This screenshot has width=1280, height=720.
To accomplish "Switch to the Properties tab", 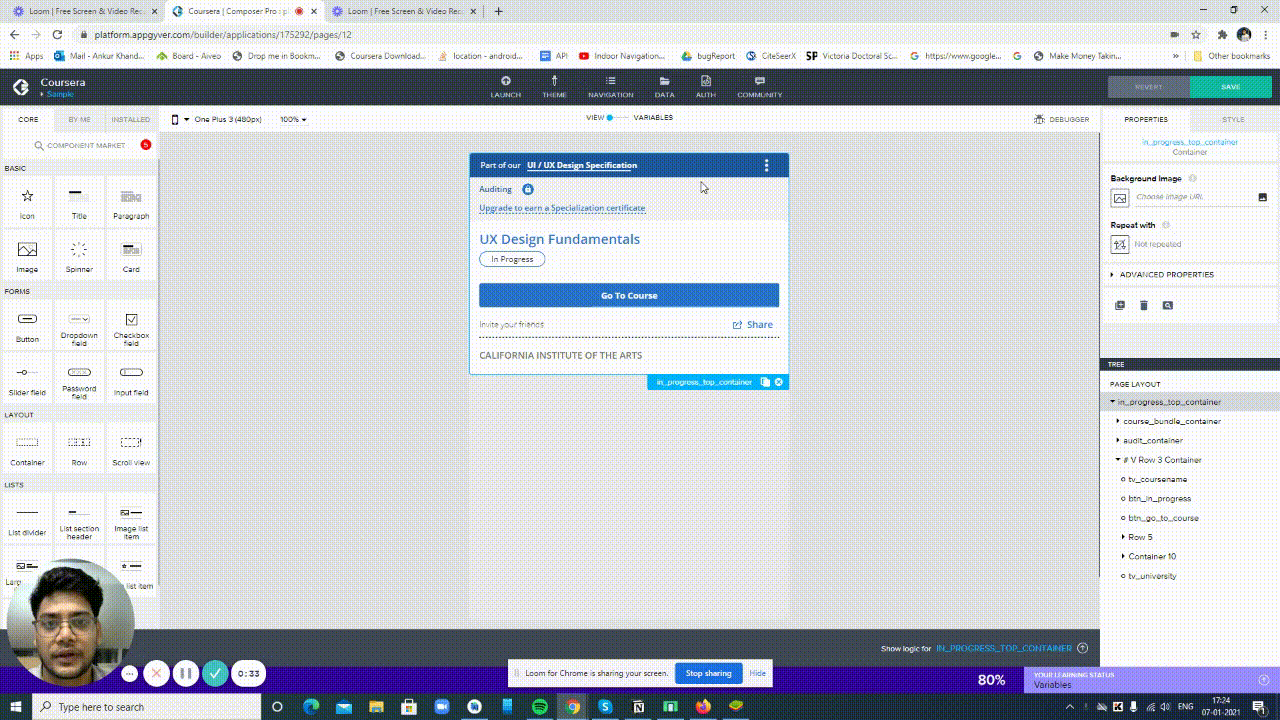I will click(x=1146, y=119).
